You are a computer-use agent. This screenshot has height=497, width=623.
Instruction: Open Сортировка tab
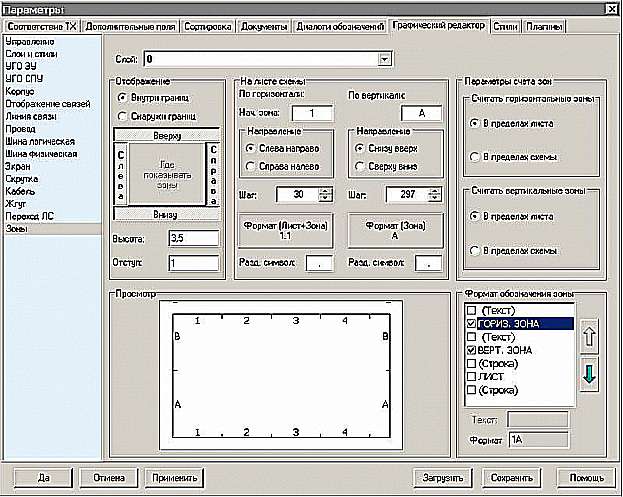click(x=208, y=27)
